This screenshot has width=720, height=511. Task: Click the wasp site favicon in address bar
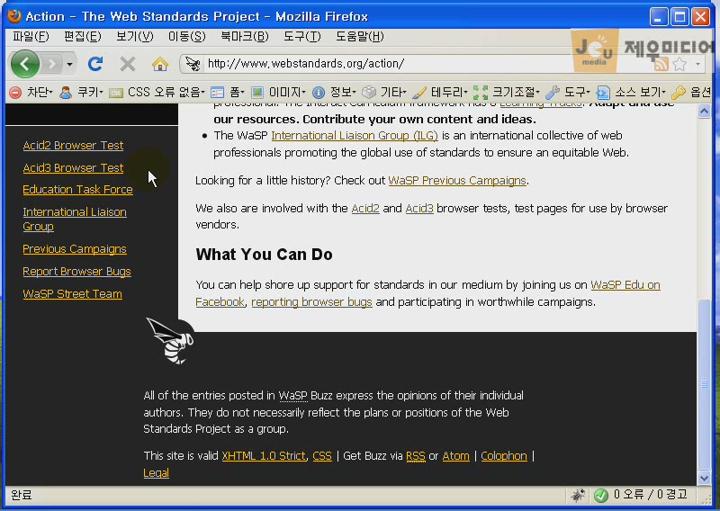pos(192,64)
